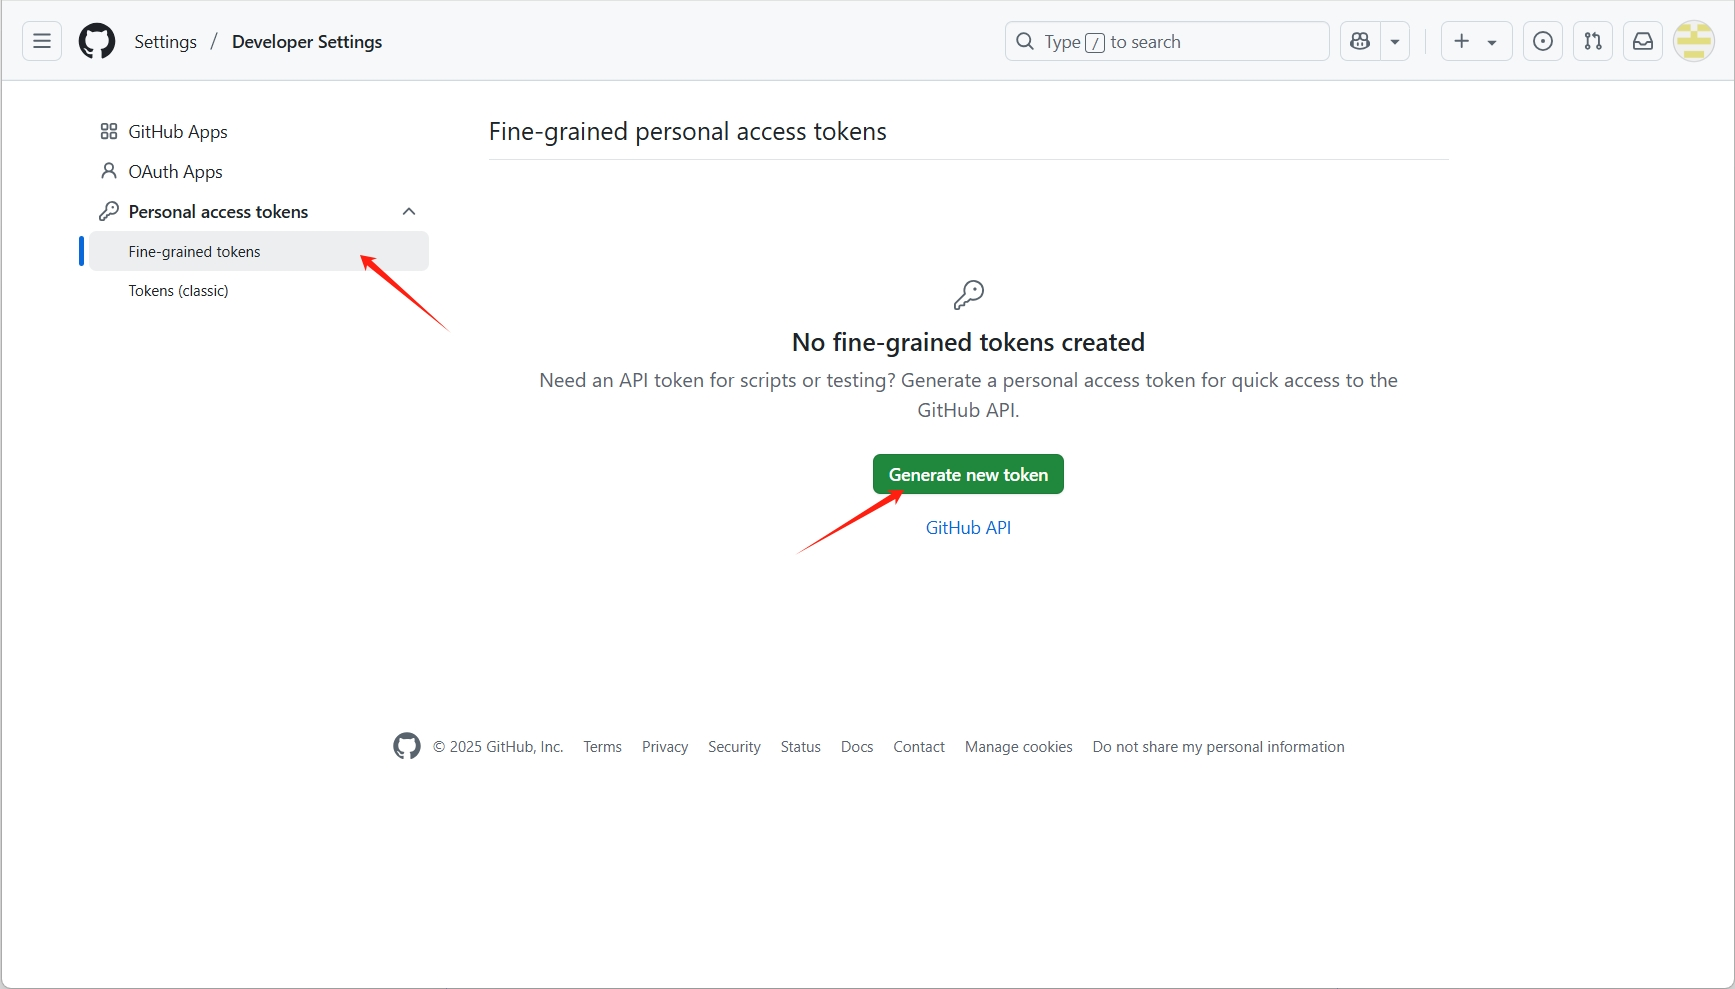Click the GitHub Octocat logo in header

[x=97, y=41]
